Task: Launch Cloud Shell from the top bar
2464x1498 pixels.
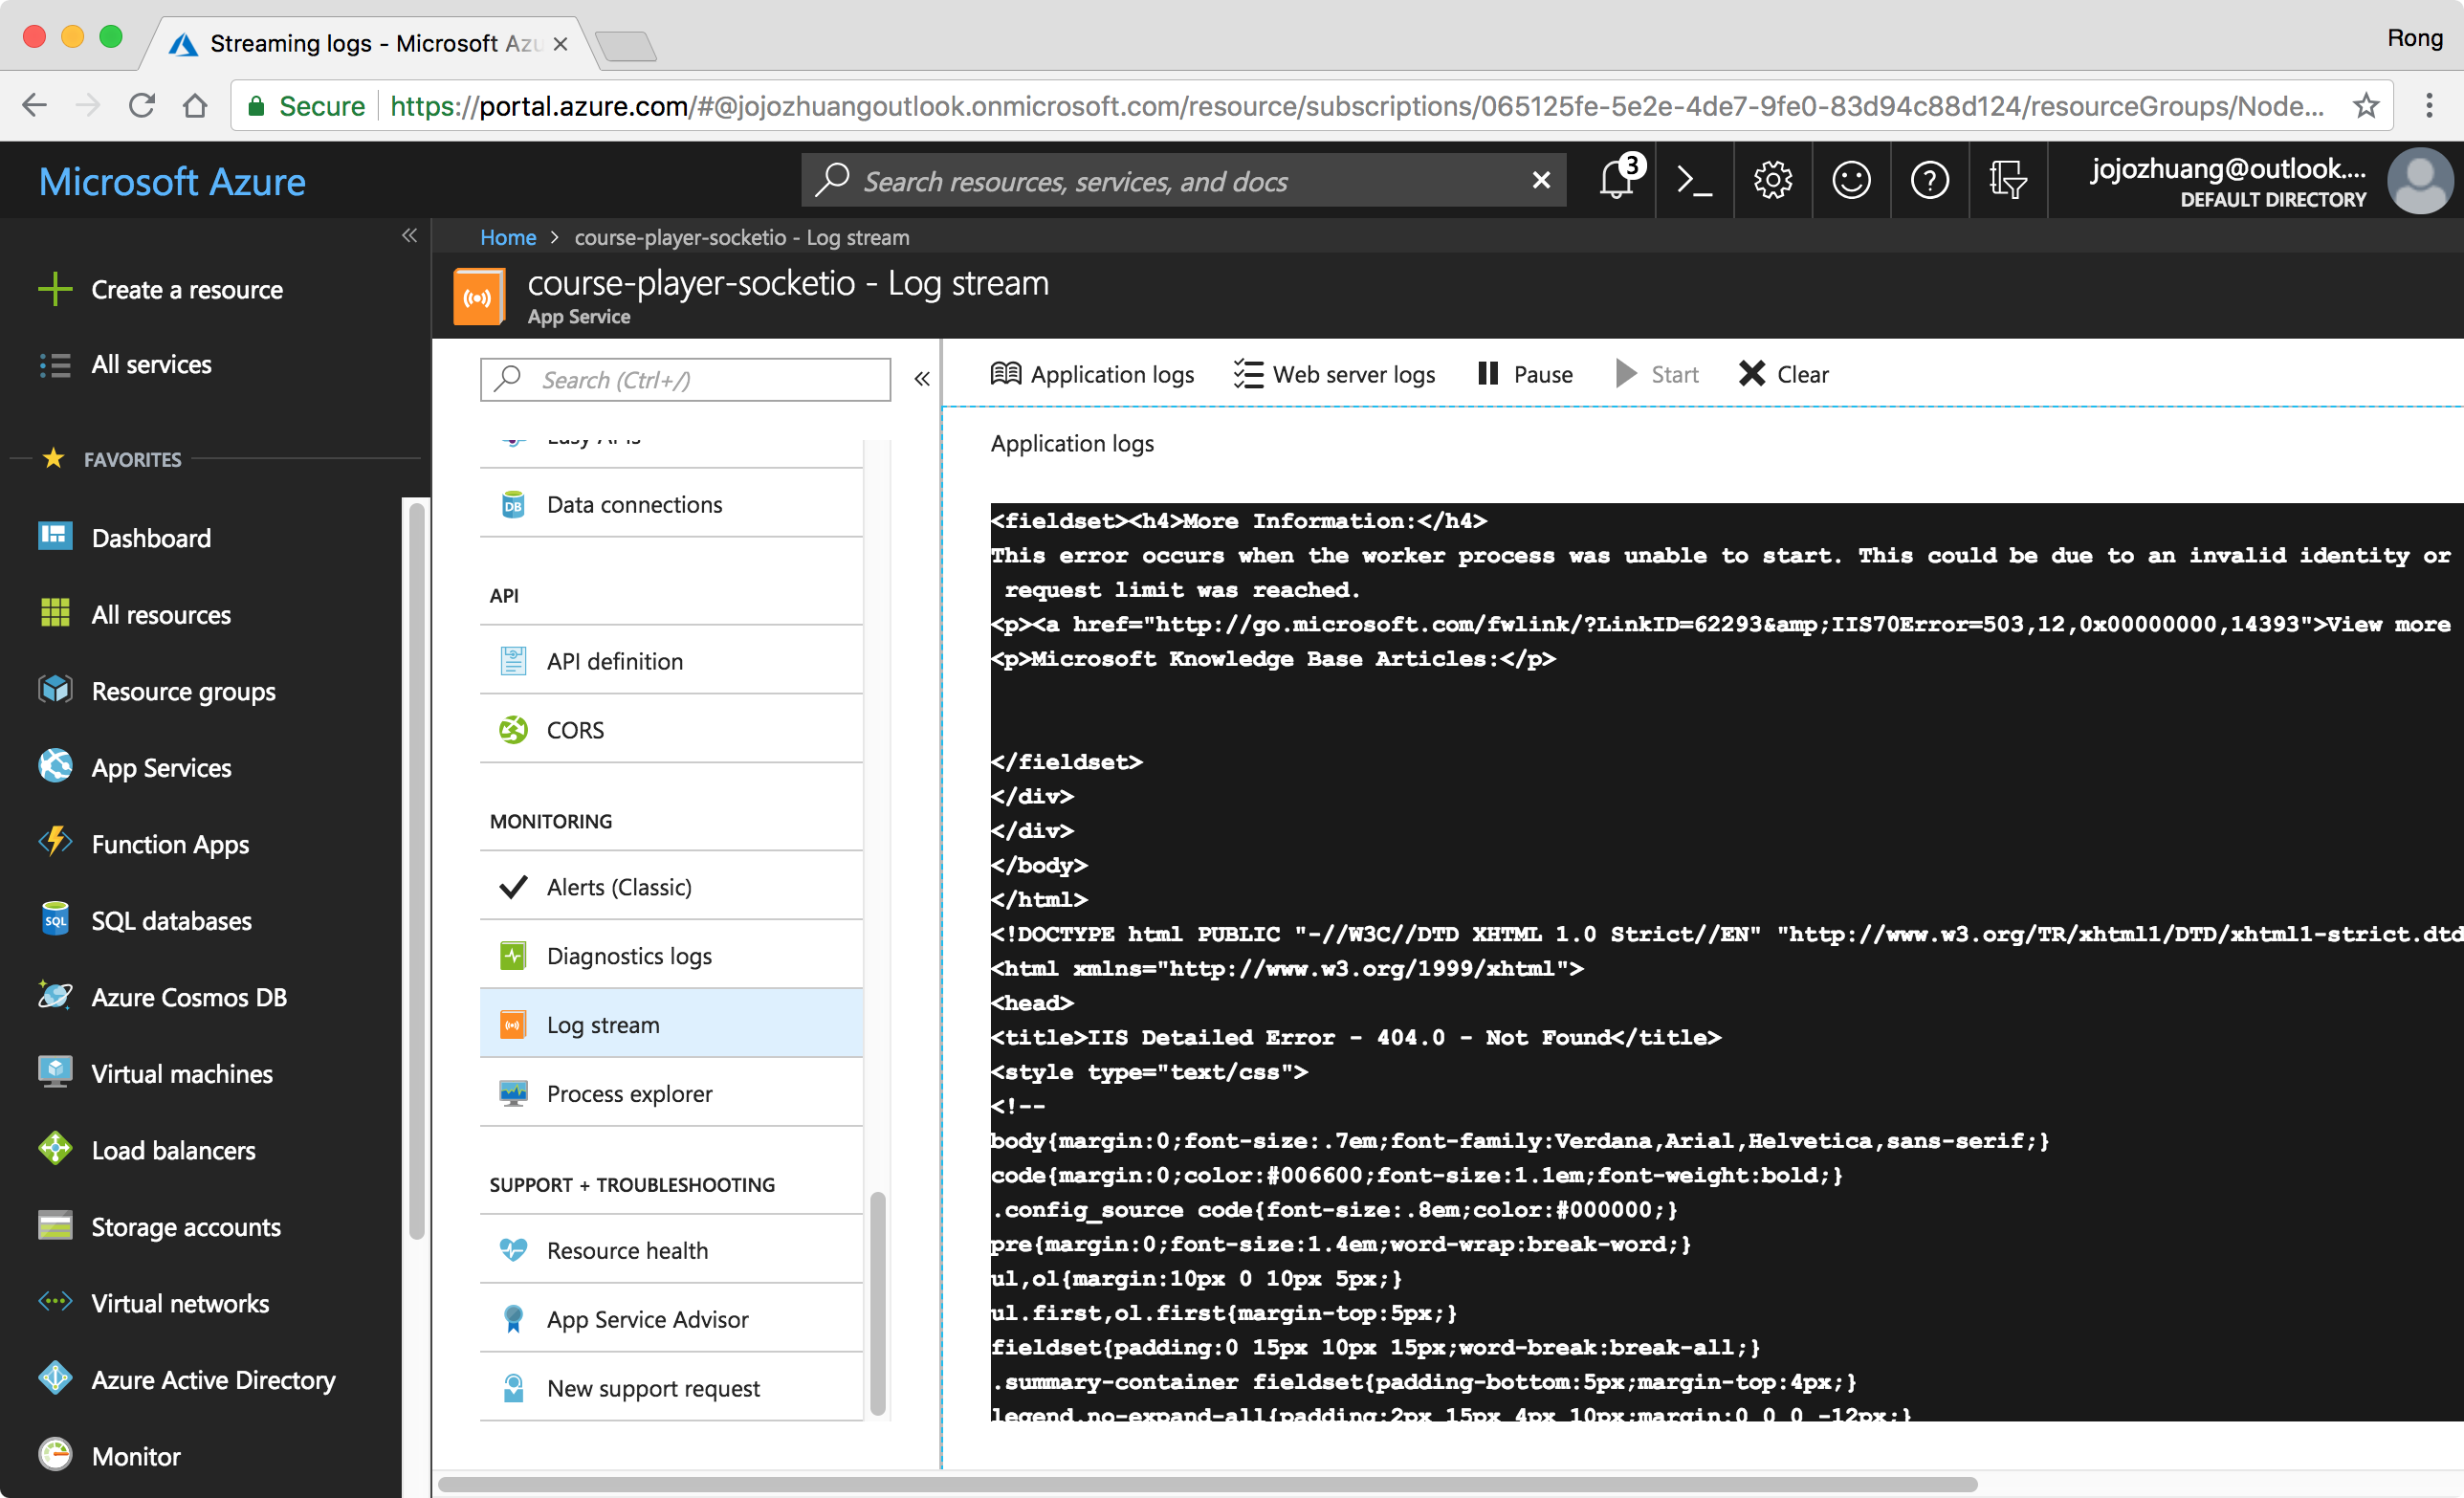Action: [1694, 180]
